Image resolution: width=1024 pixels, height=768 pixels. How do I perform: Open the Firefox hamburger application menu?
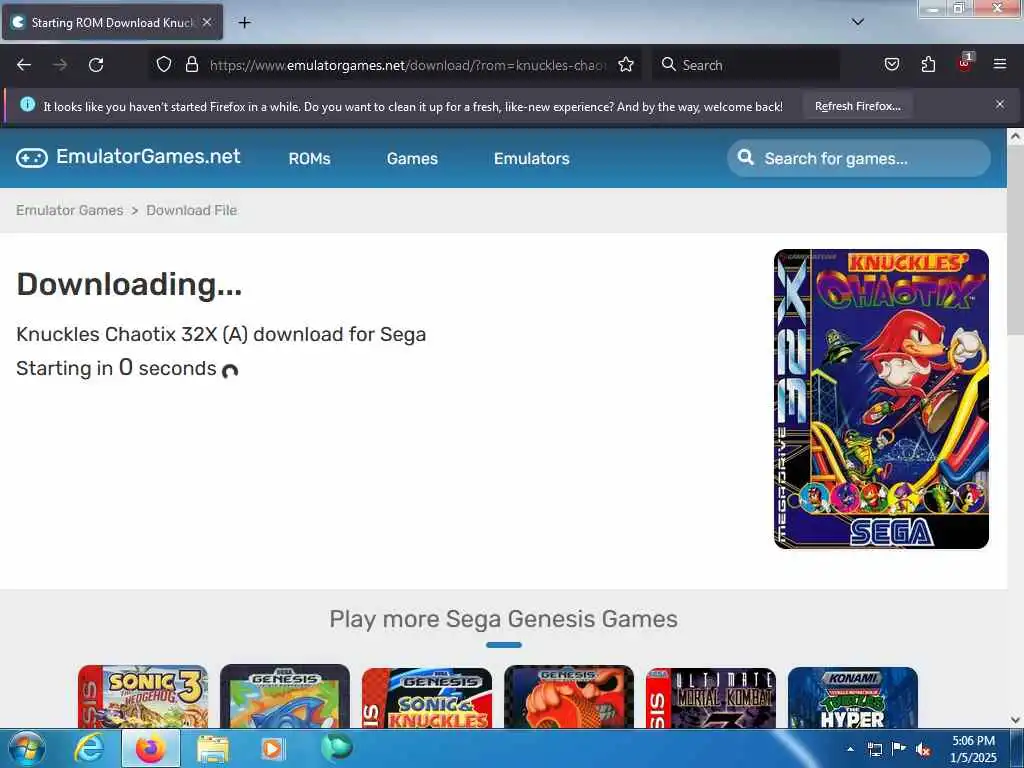tap(1000, 64)
